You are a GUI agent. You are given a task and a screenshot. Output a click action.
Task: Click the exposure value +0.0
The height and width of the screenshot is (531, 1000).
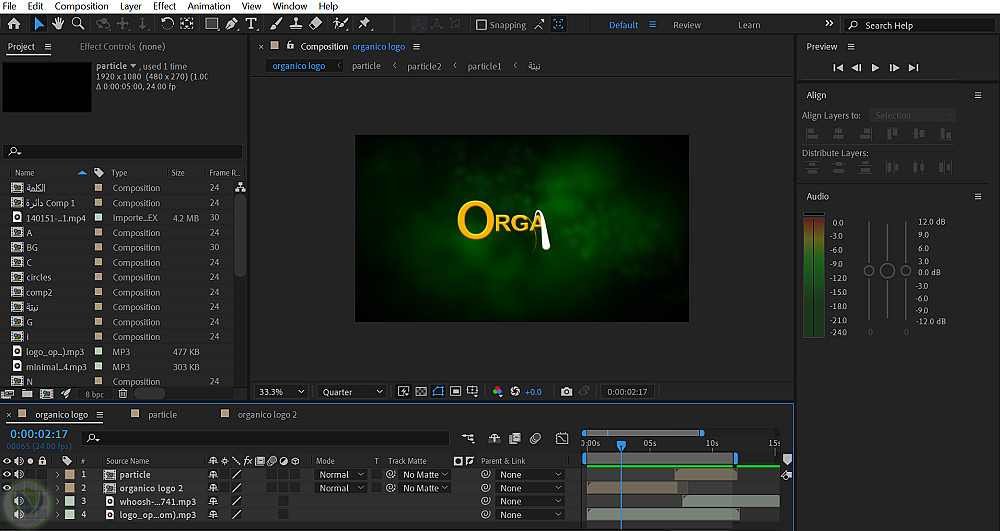tap(533, 392)
